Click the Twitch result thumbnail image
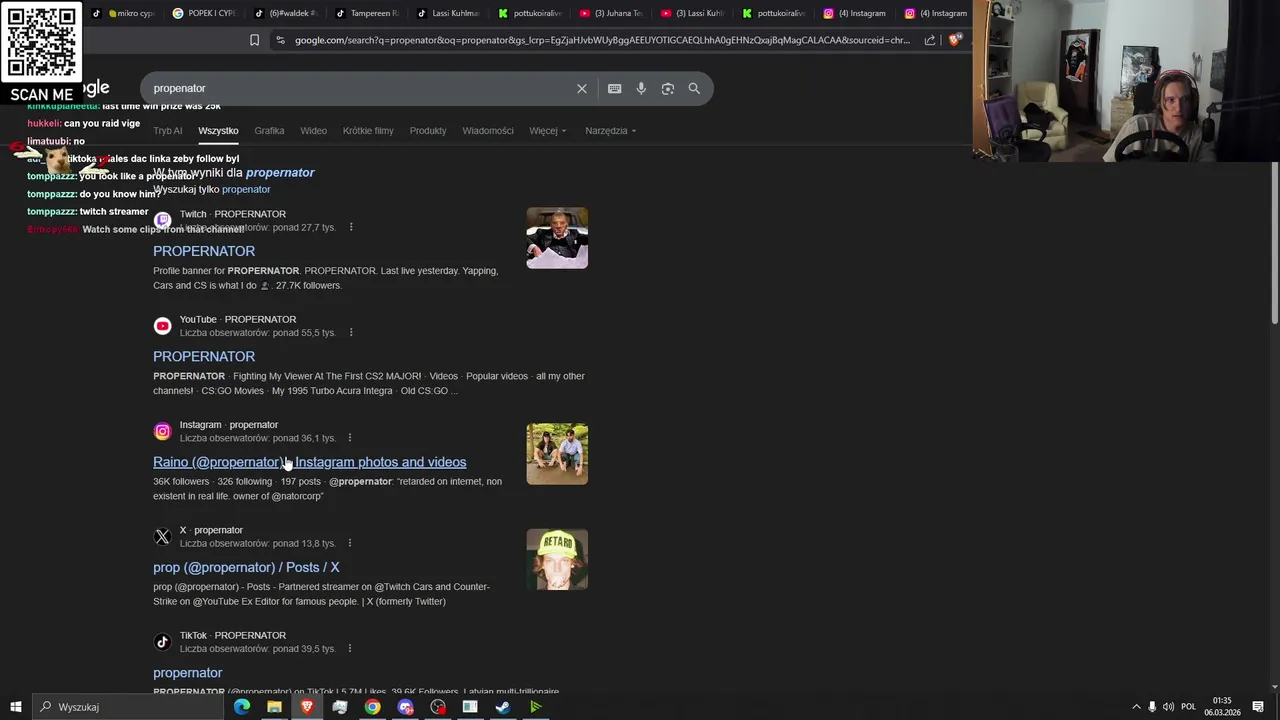This screenshot has height=720, width=1280. coord(557,238)
